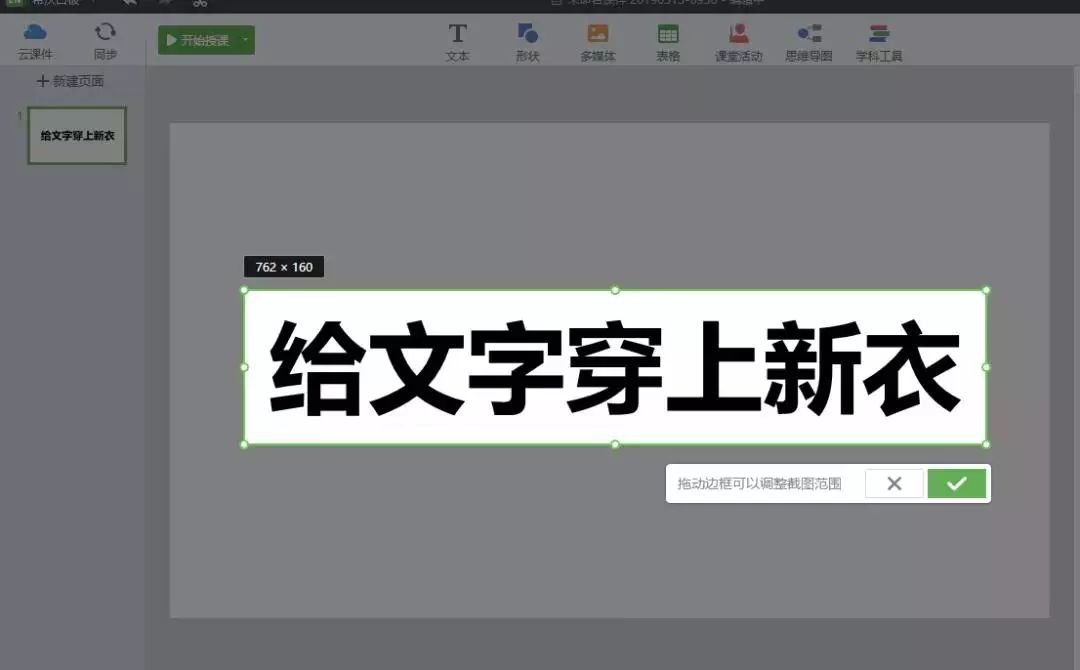The width and height of the screenshot is (1080, 670).
Task: Cancel the screenshot with the X button
Action: (894, 484)
